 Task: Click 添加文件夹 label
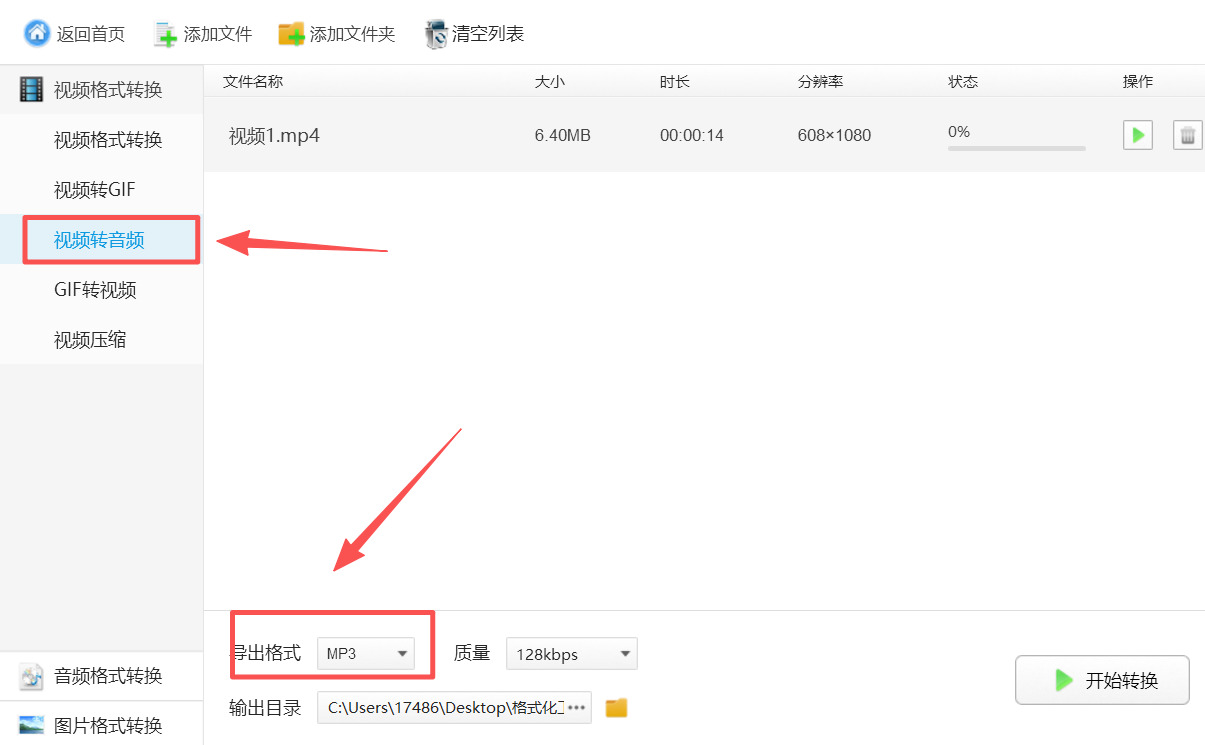353,34
